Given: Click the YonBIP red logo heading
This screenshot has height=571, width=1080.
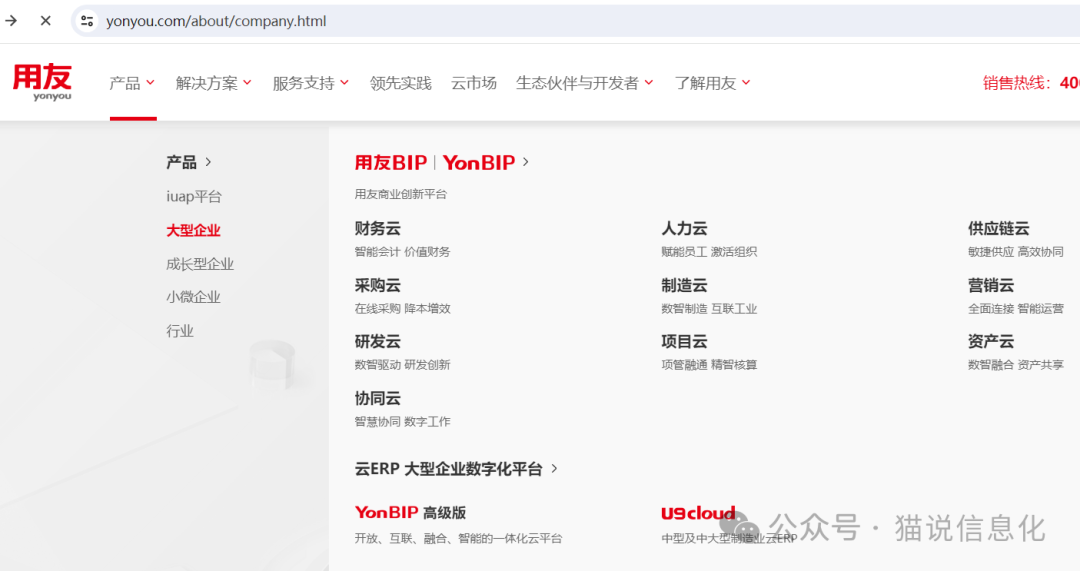Looking at the screenshot, I should [479, 162].
